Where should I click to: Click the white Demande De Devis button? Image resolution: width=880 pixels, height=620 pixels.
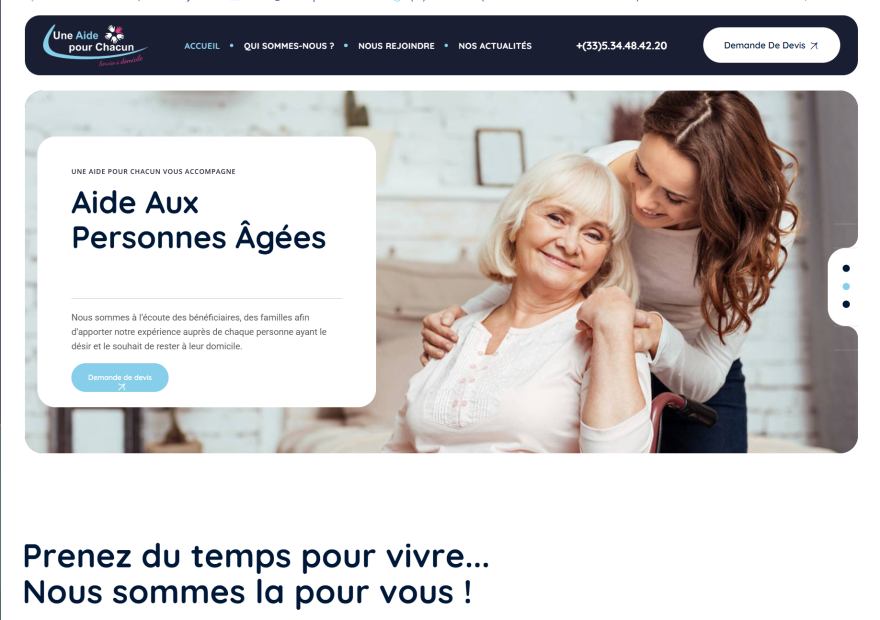[771, 45]
